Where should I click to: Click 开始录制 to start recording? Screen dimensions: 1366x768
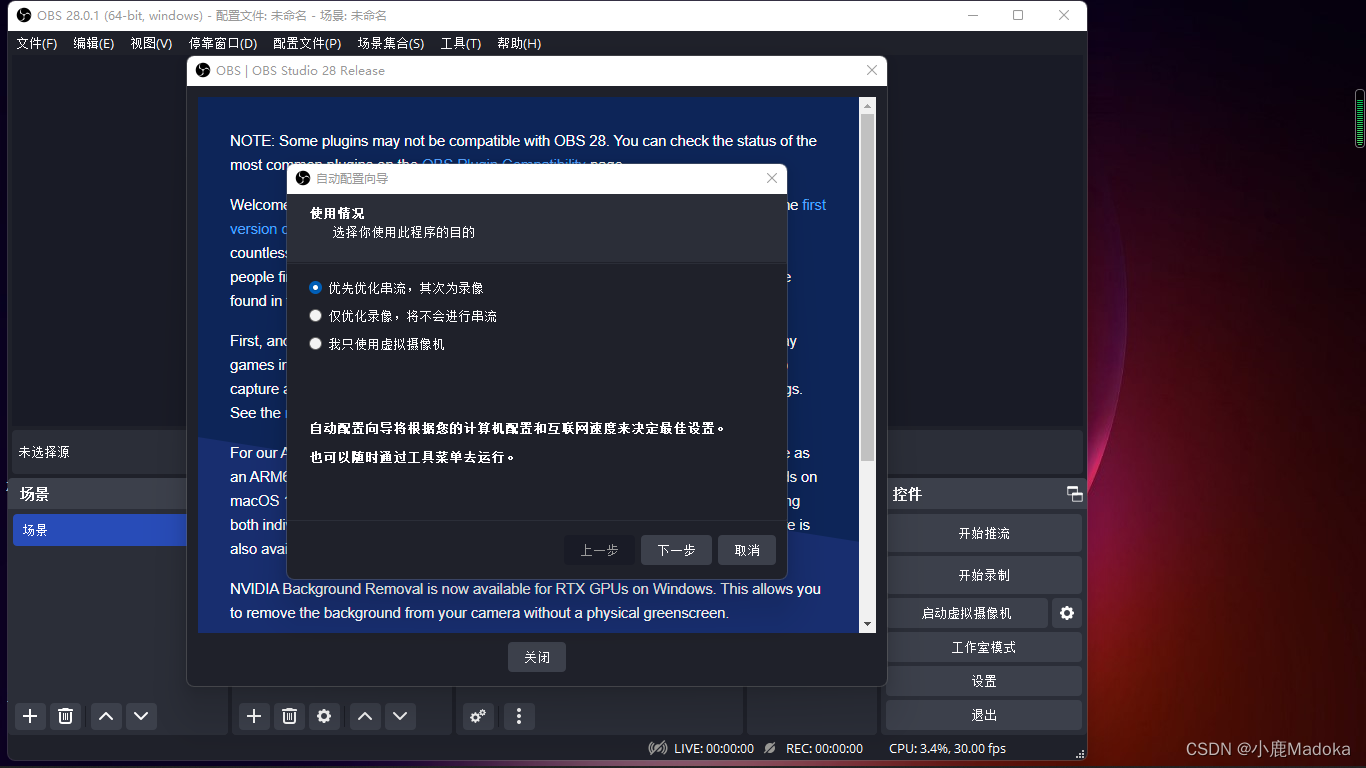[x=984, y=575]
